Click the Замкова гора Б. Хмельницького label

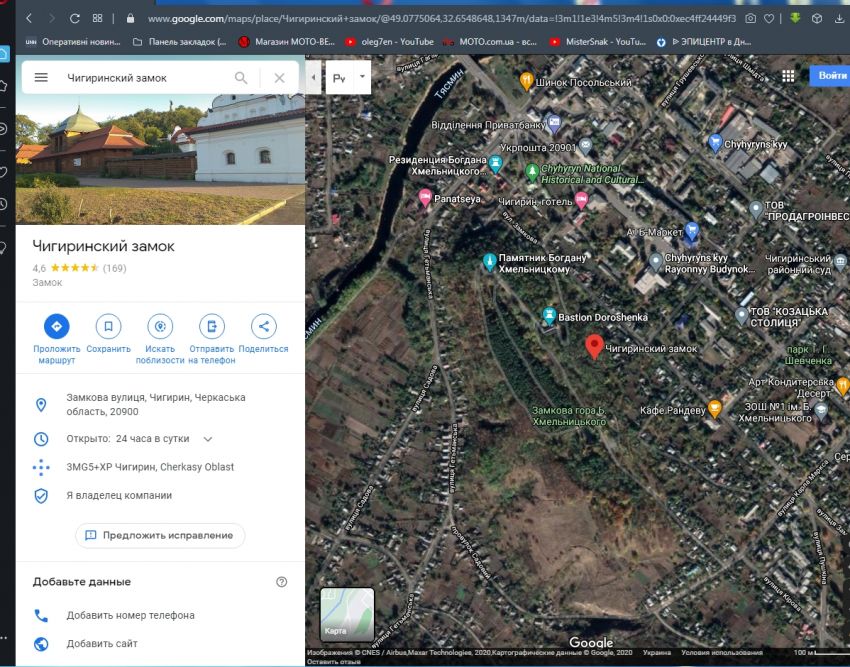[x=569, y=416]
